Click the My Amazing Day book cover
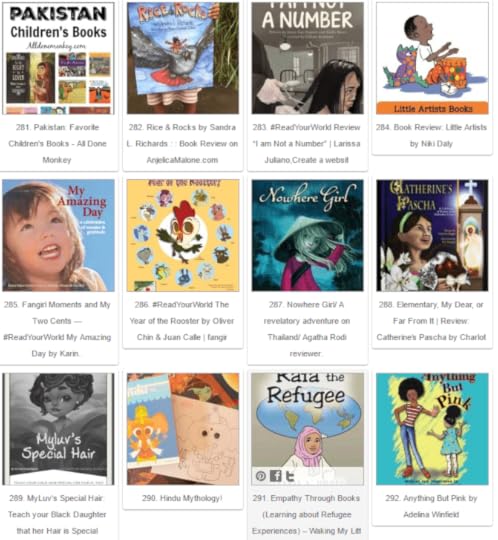Image resolution: width=498 pixels, height=540 pixels. 58,235
